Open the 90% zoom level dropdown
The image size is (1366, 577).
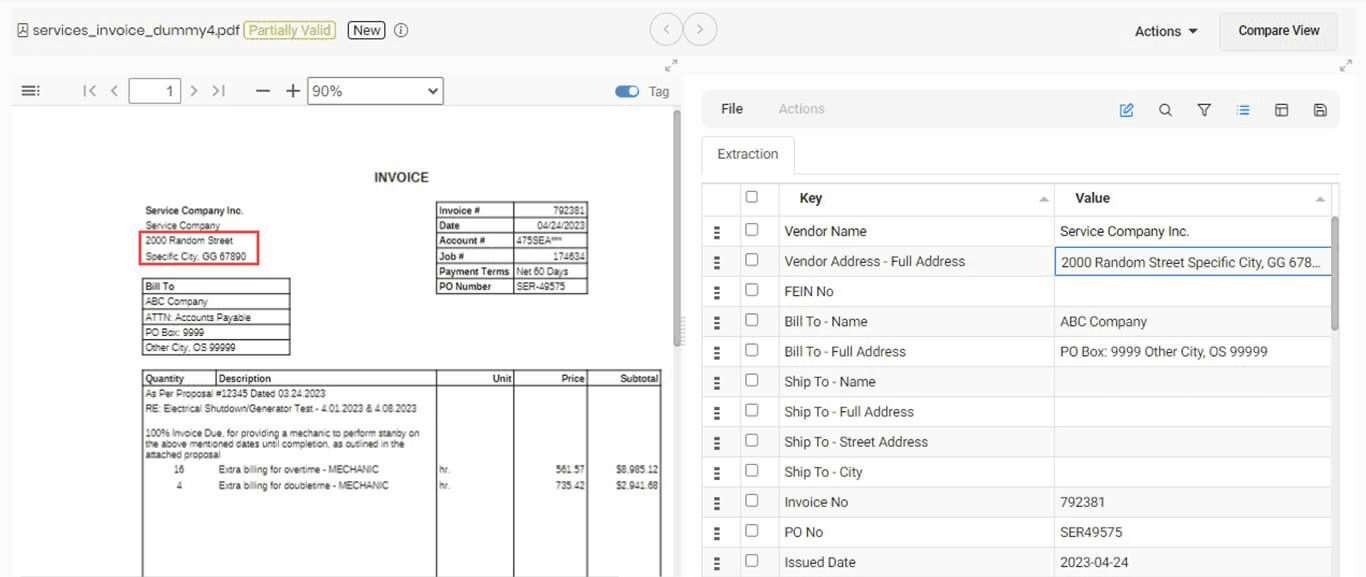(x=375, y=91)
